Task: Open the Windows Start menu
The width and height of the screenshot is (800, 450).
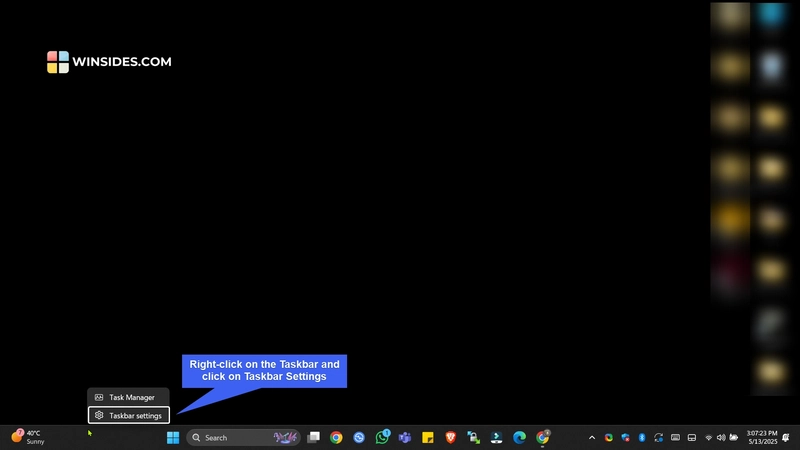Action: 173,437
